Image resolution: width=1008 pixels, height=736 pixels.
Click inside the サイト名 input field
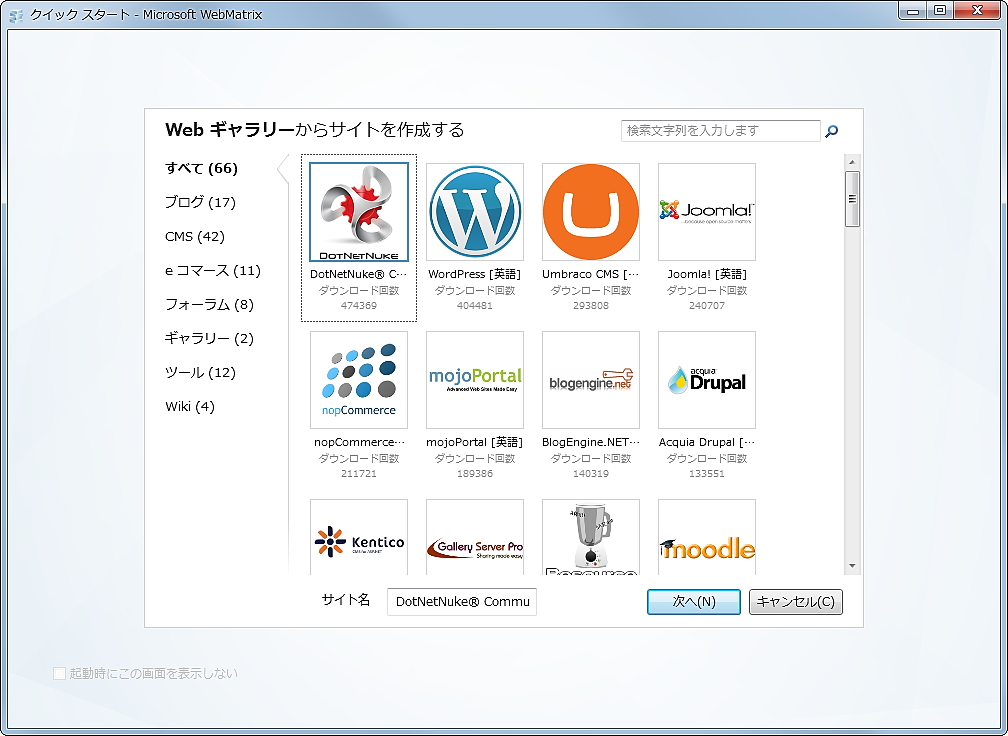click(461, 601)
